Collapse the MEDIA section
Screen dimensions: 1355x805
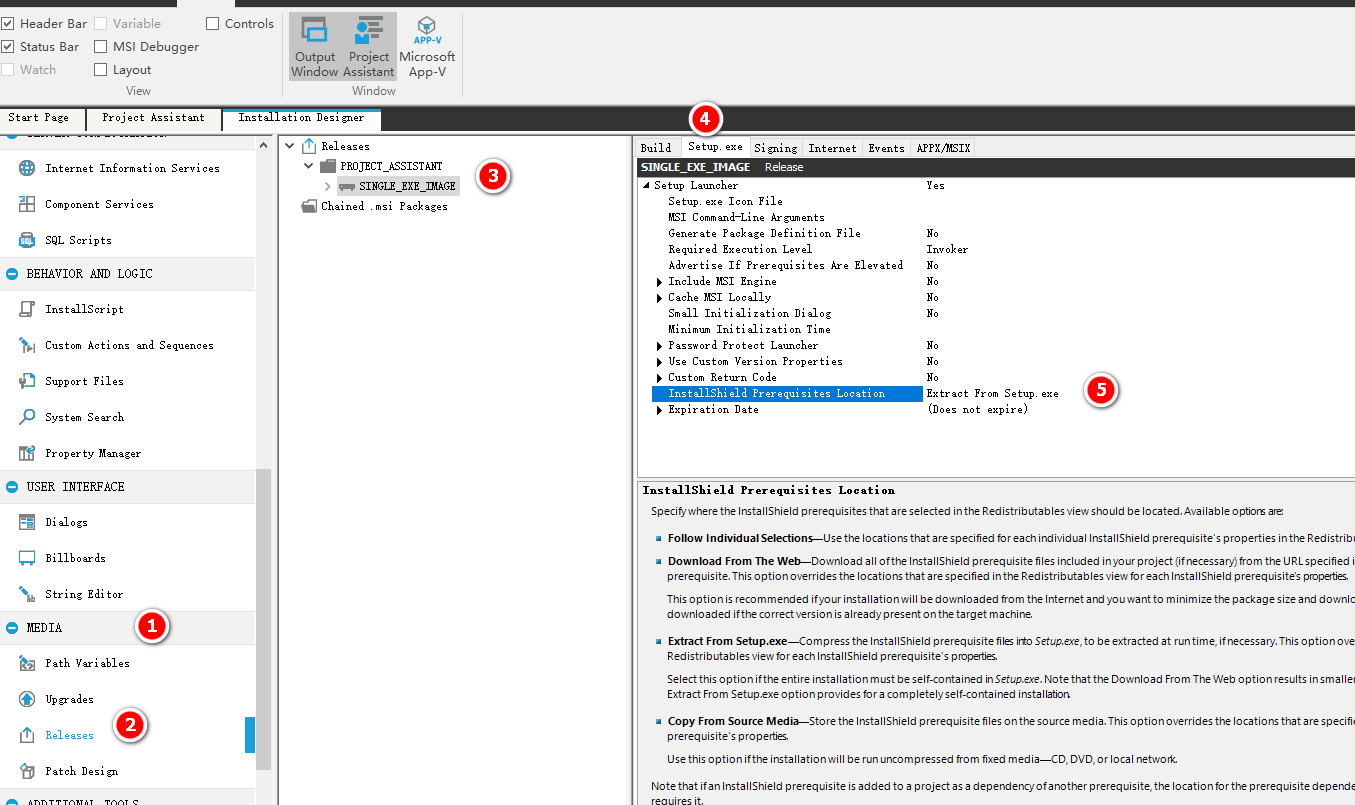pos(13,627)
